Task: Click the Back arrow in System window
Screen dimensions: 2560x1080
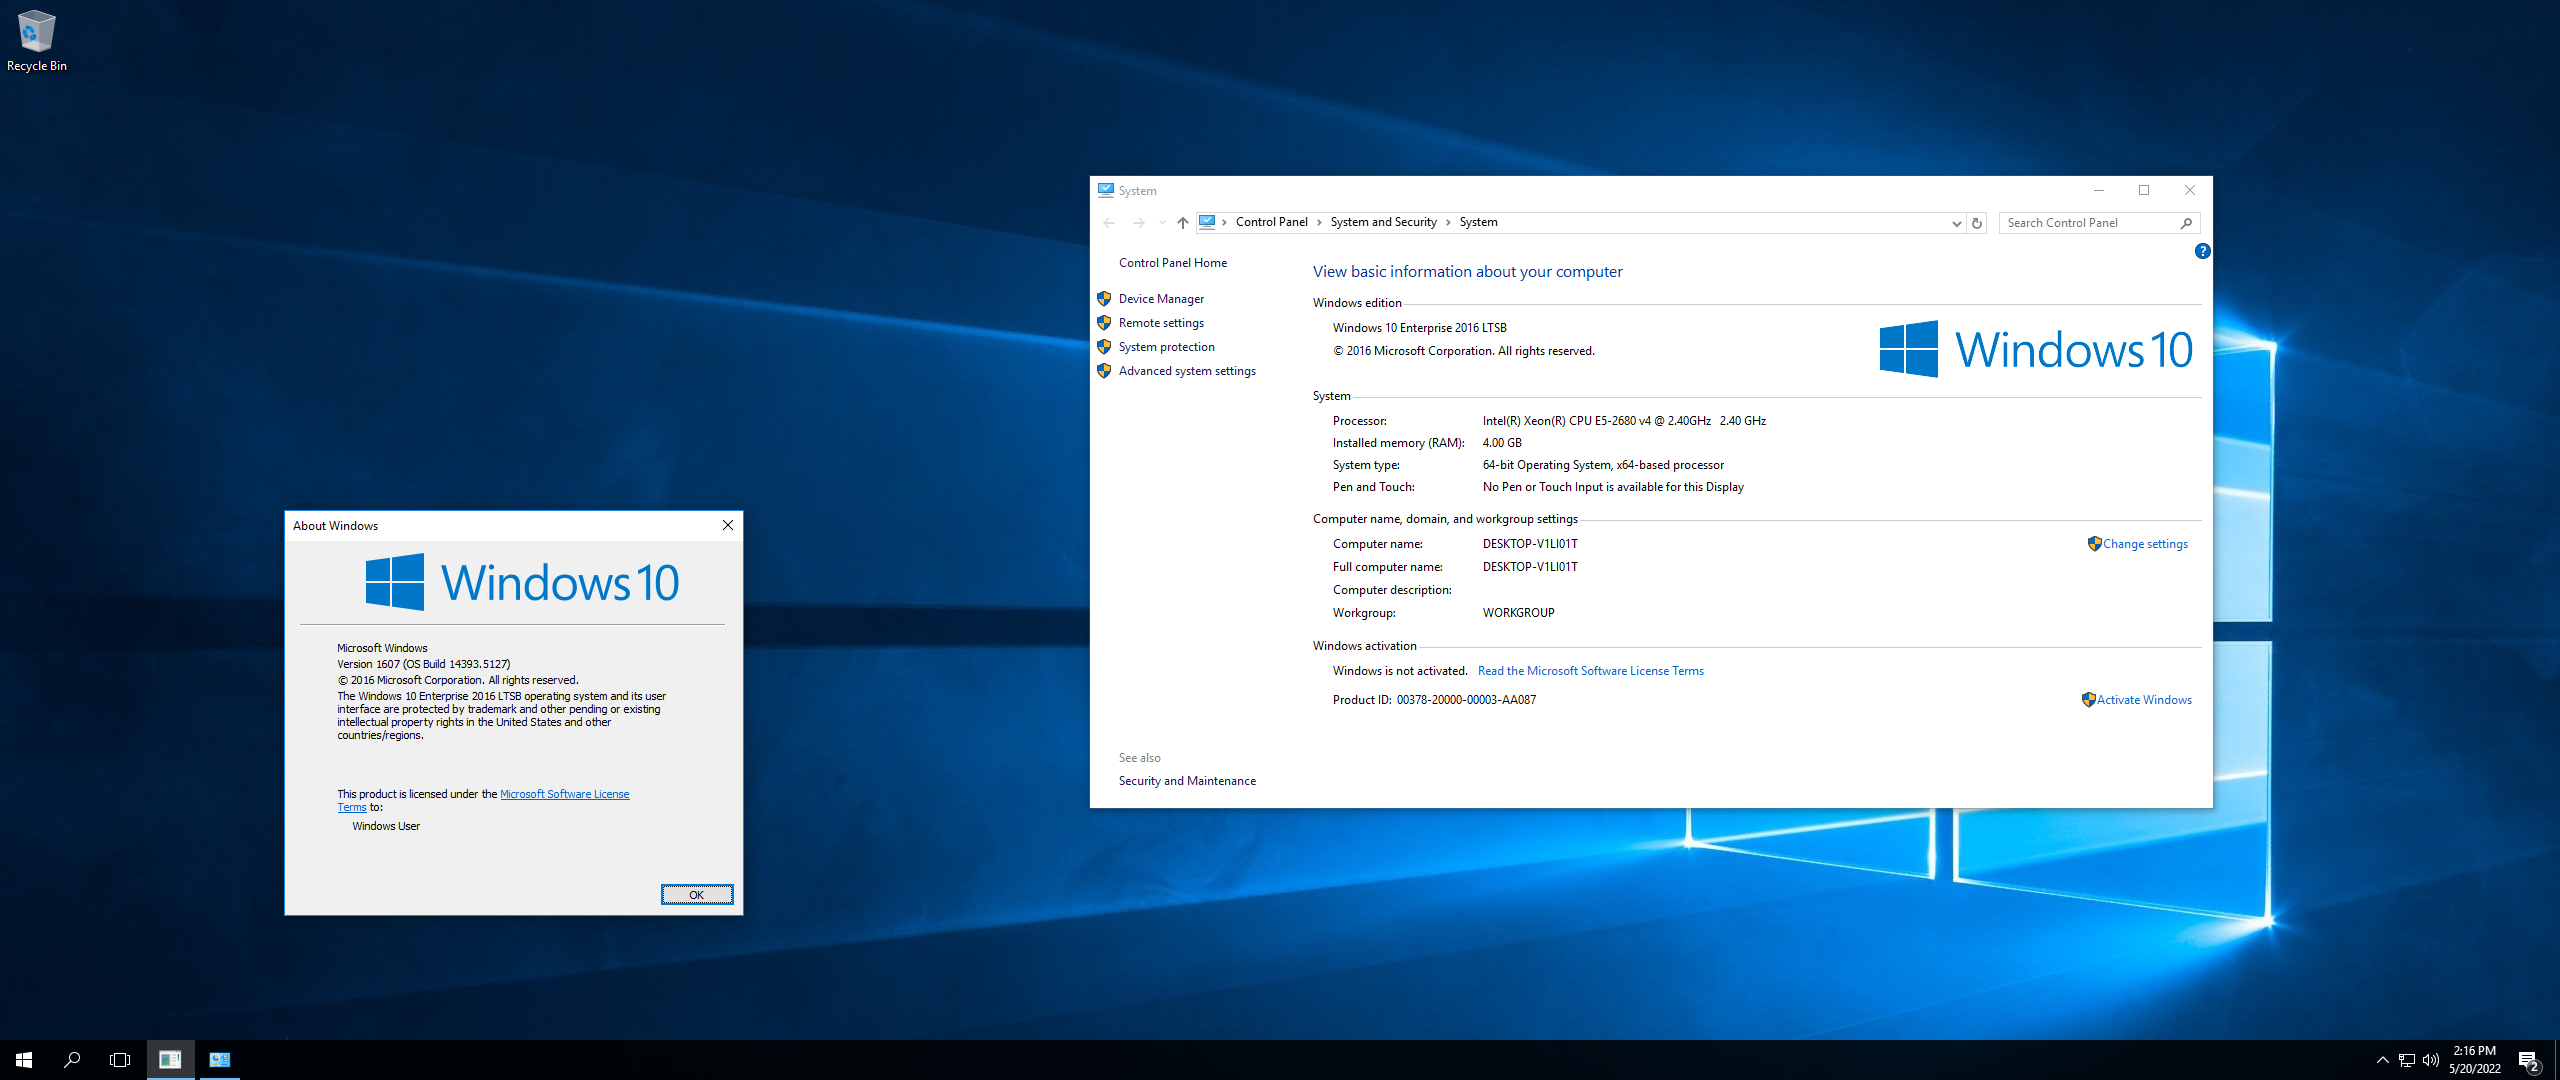Action: [1109, 223]
